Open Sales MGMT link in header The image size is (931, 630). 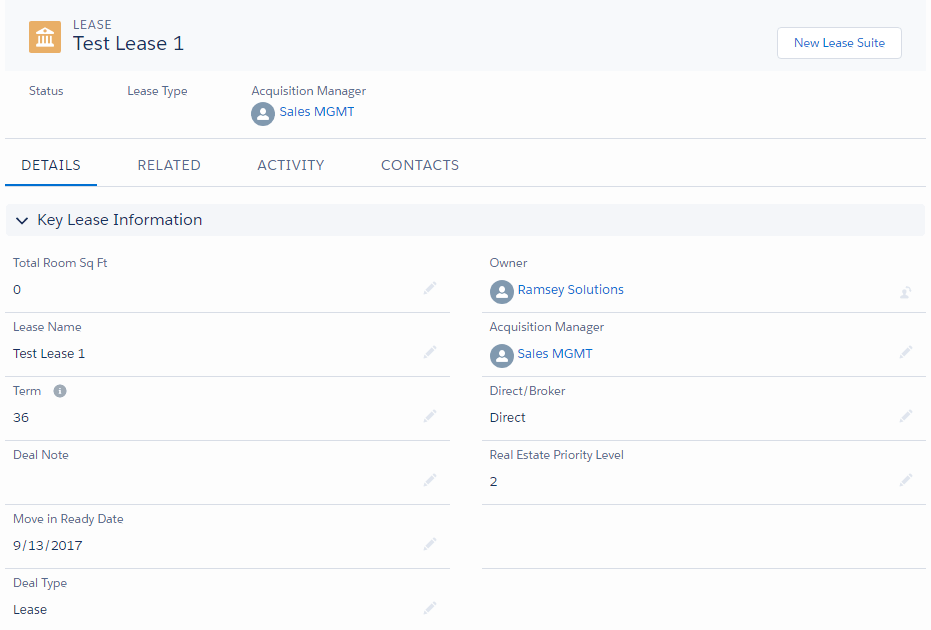[x=316, y=112]
